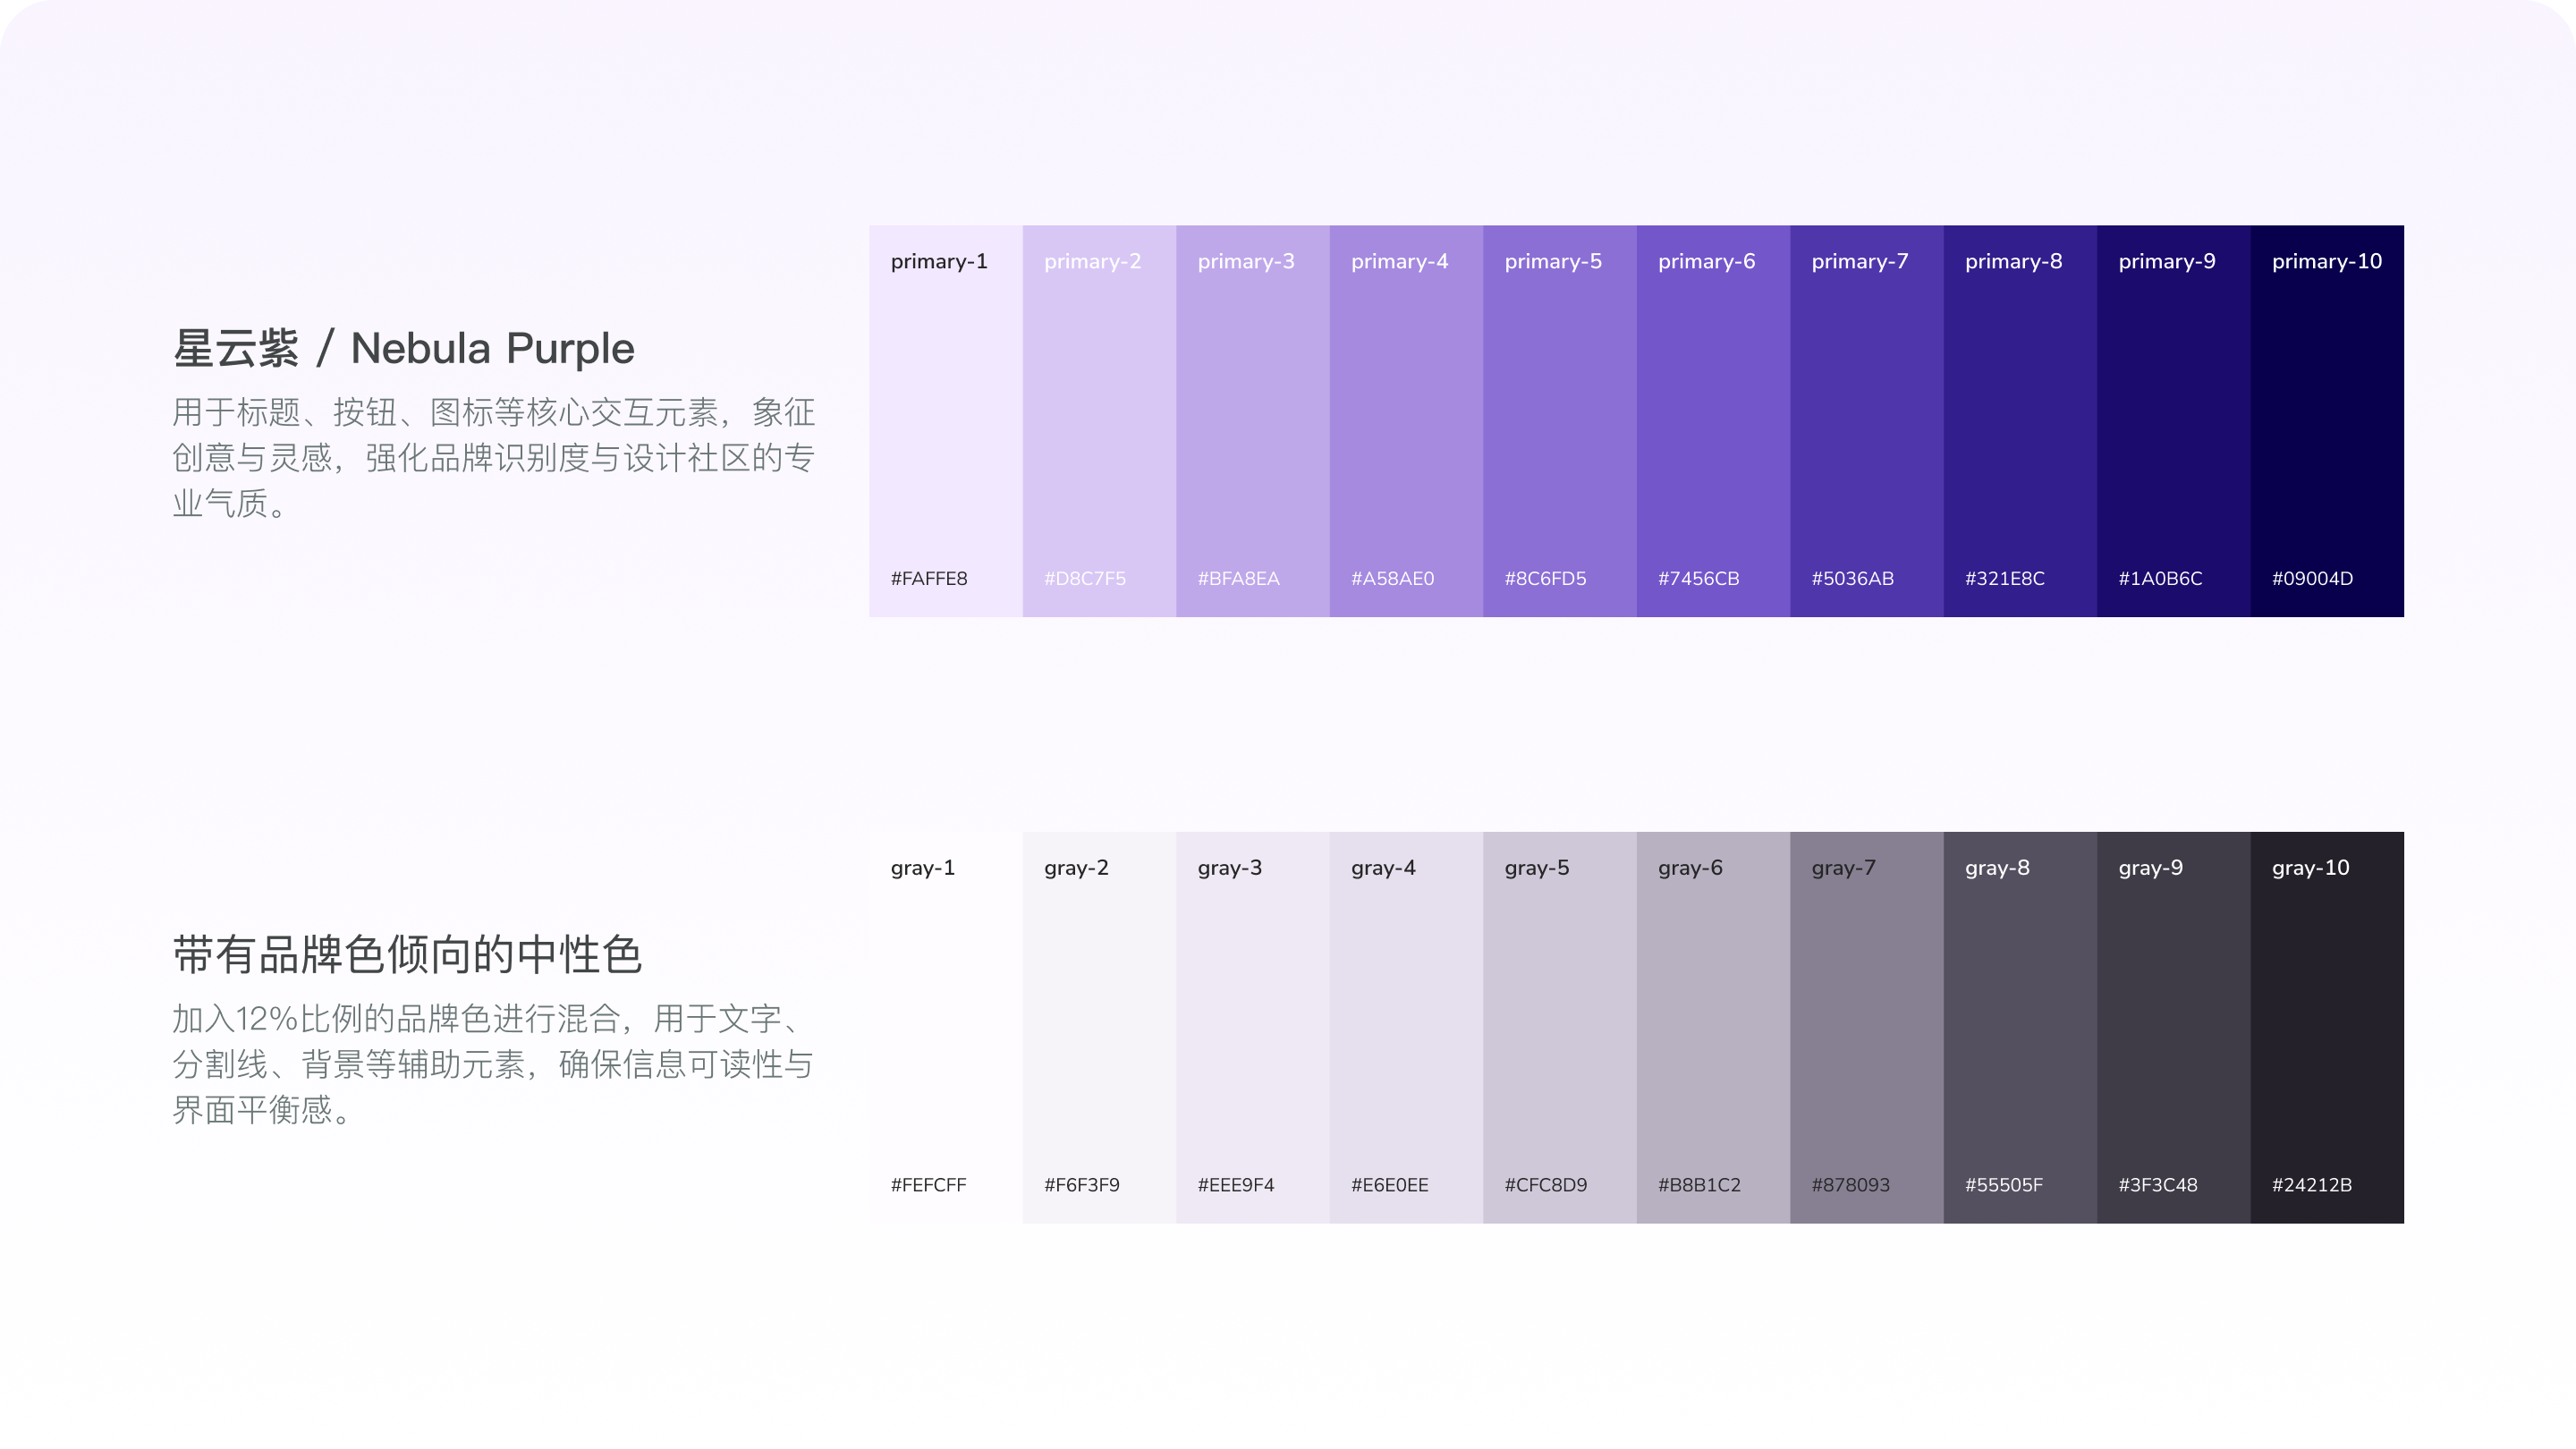This screenshot has width=2576, height=1449.
Task: Choose the primary-7 swatch
Action: [x=1867, y=421]
